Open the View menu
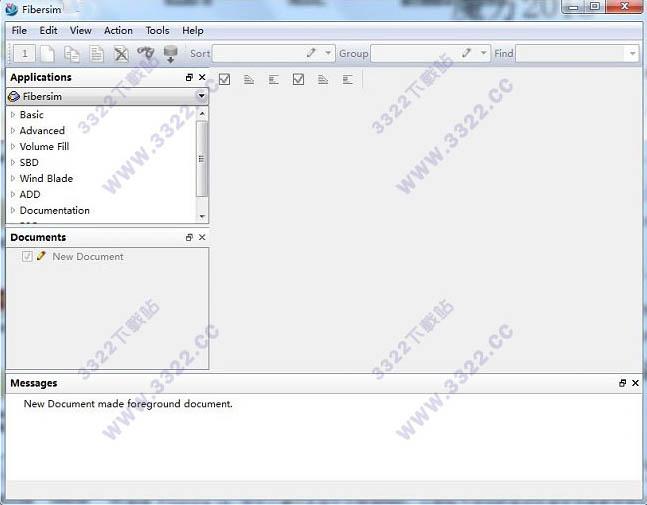This screenshot has width=647, height=505. 80,31
